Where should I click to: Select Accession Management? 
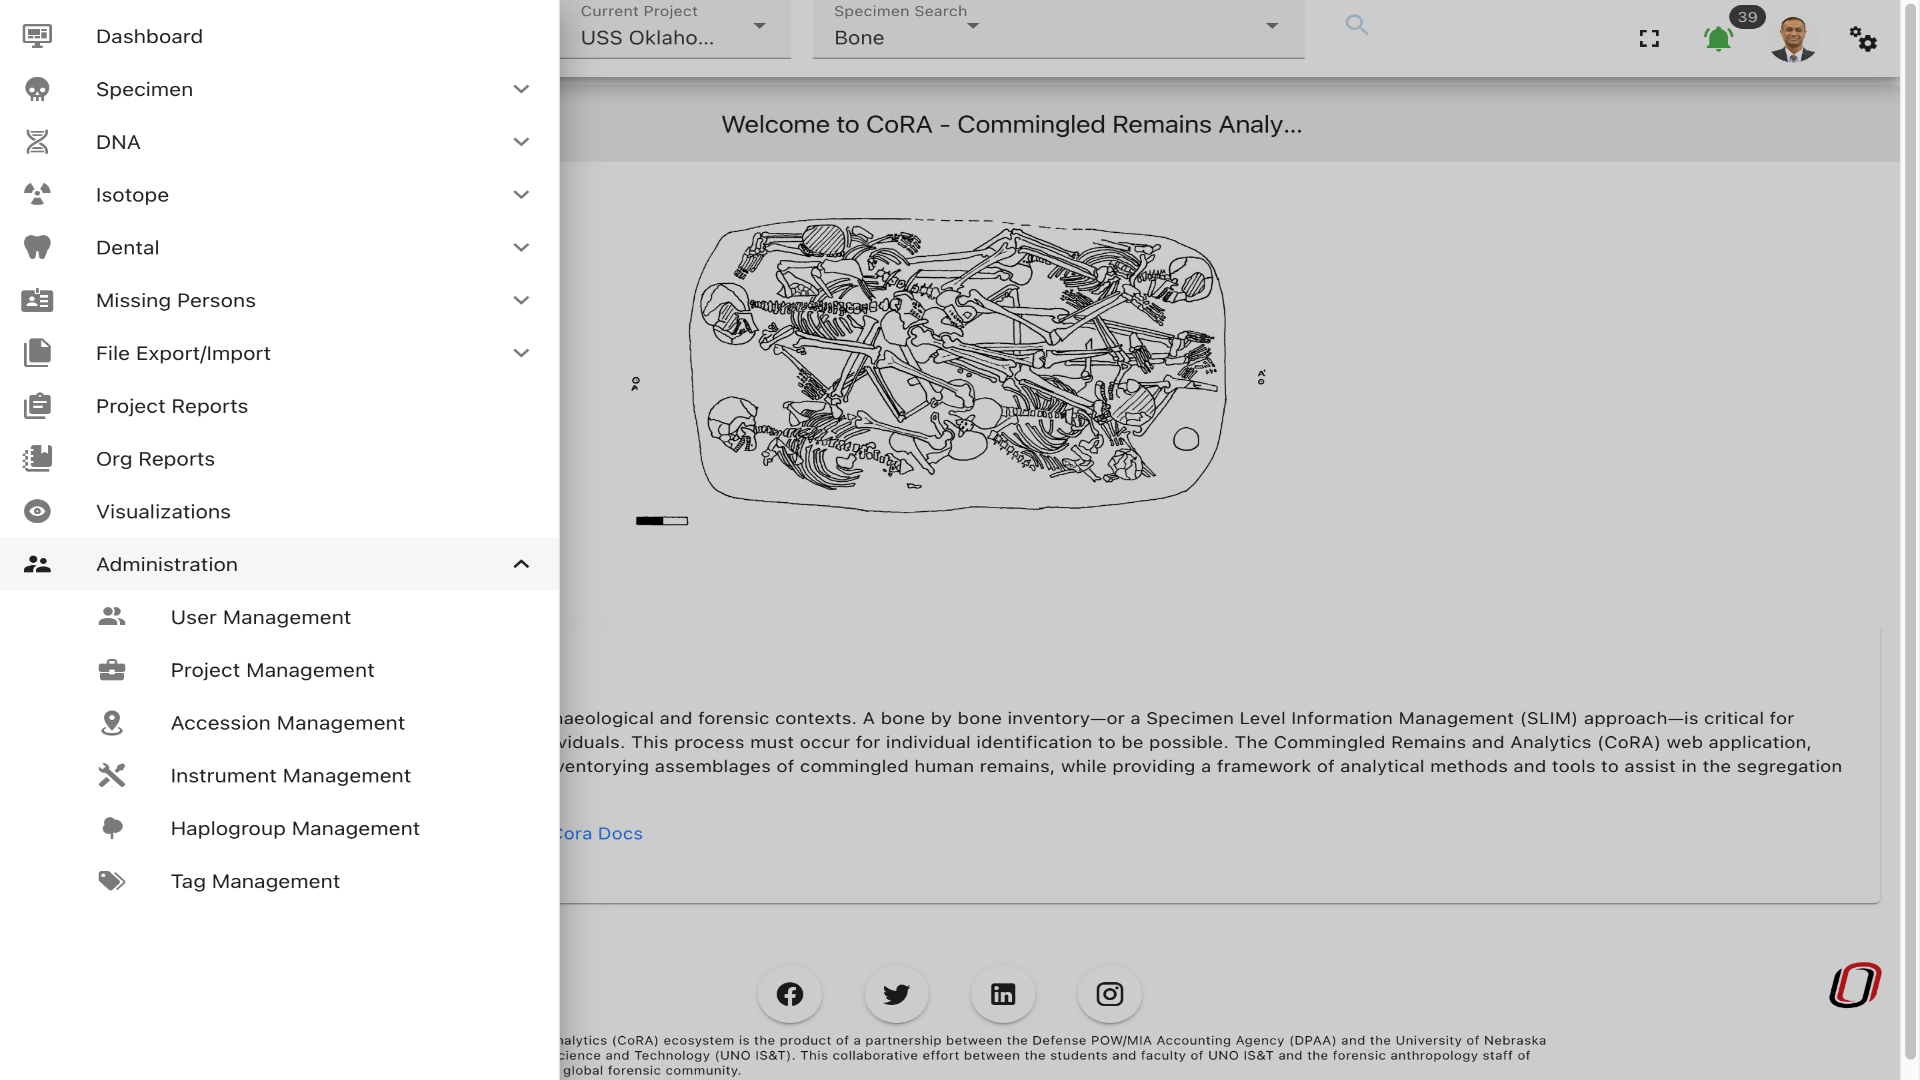(280, 723)
